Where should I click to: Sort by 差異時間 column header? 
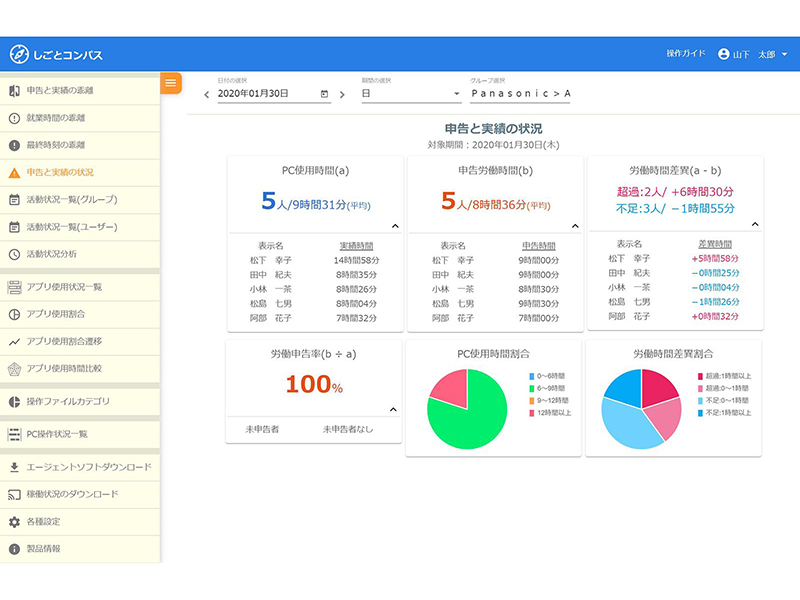point(715,244)
